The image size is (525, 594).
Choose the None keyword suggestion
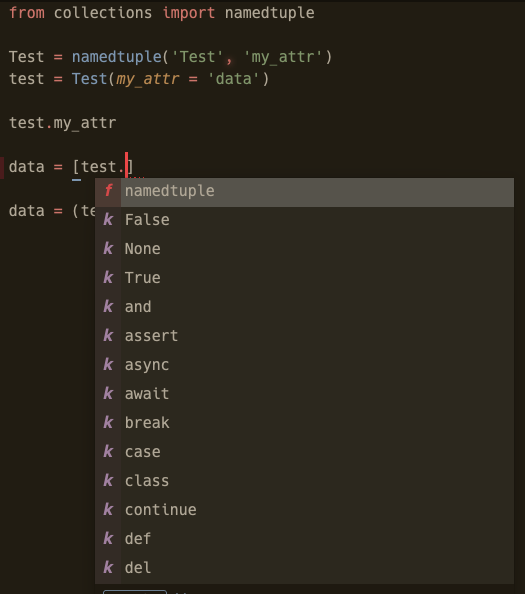(x=304, y=249)
